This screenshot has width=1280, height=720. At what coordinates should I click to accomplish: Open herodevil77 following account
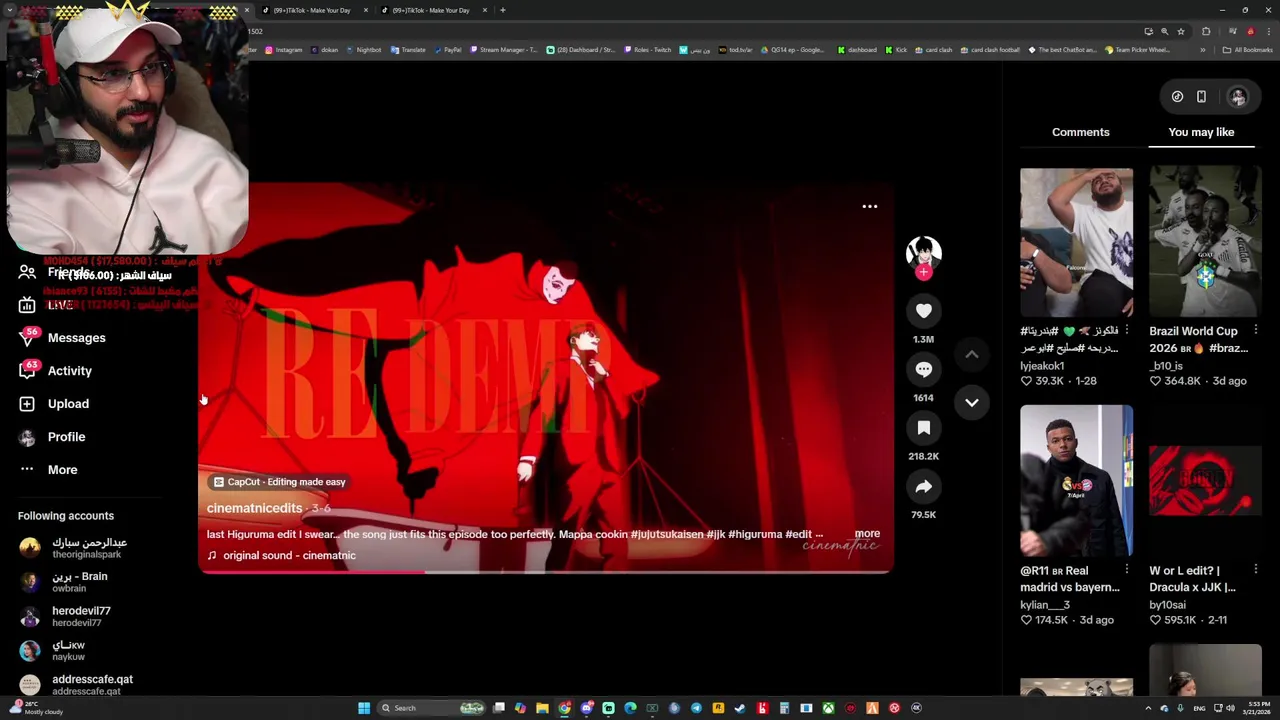(67, 616)
